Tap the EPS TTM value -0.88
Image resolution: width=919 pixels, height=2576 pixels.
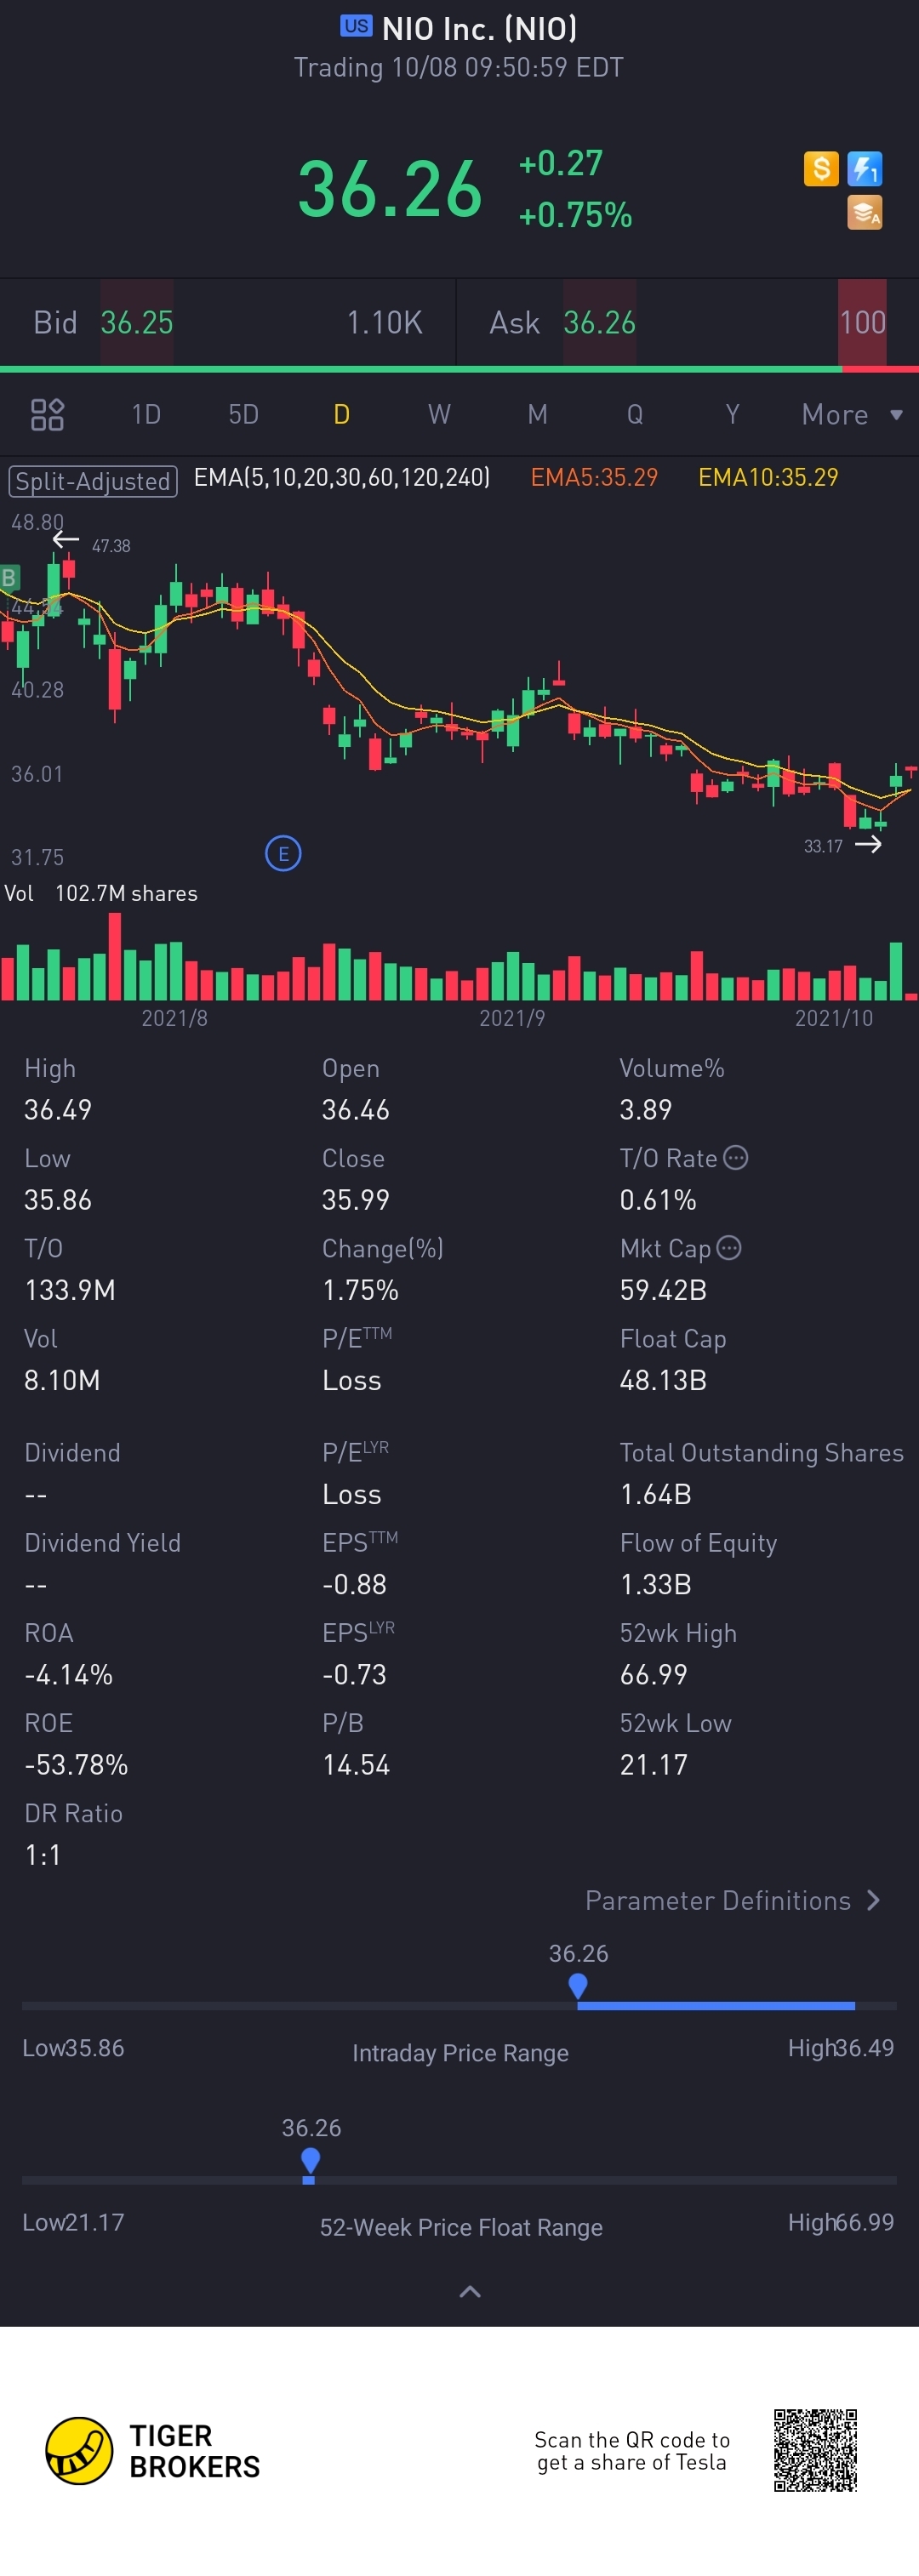[355, 1584]
